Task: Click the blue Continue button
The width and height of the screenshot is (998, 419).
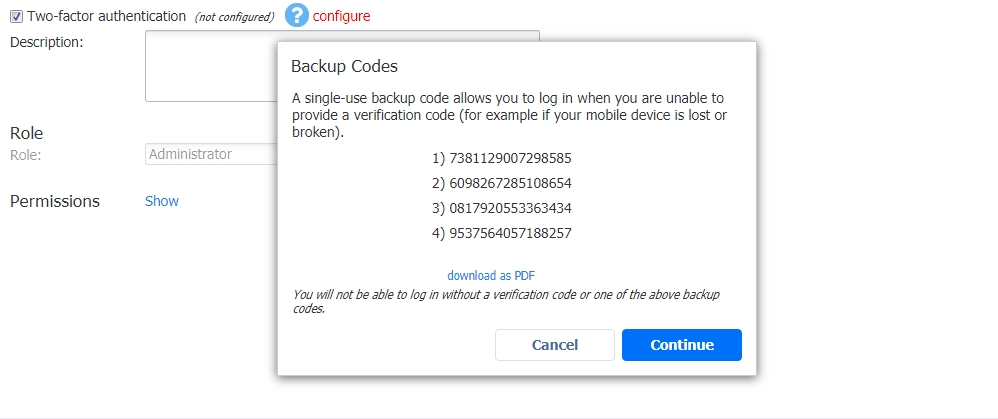Action: point(682,345)
